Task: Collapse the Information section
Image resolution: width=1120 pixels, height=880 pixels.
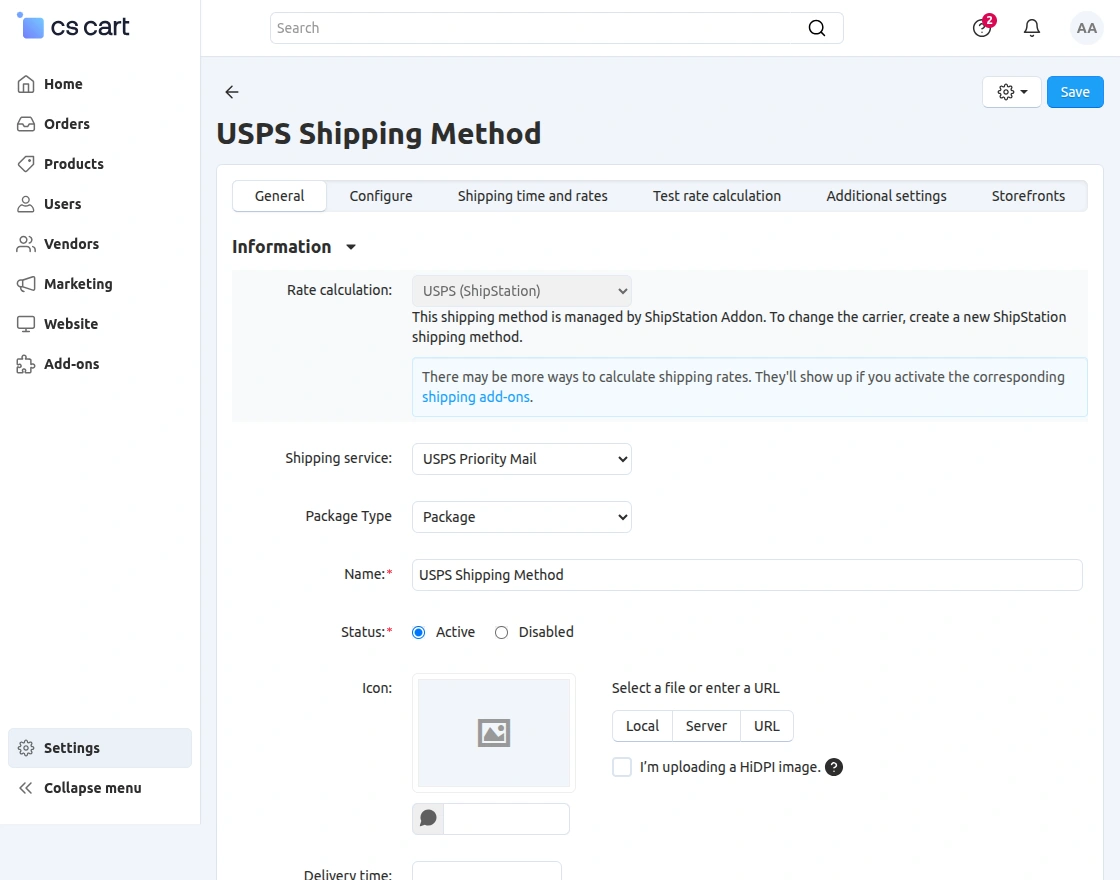Action: coord(294,247)
